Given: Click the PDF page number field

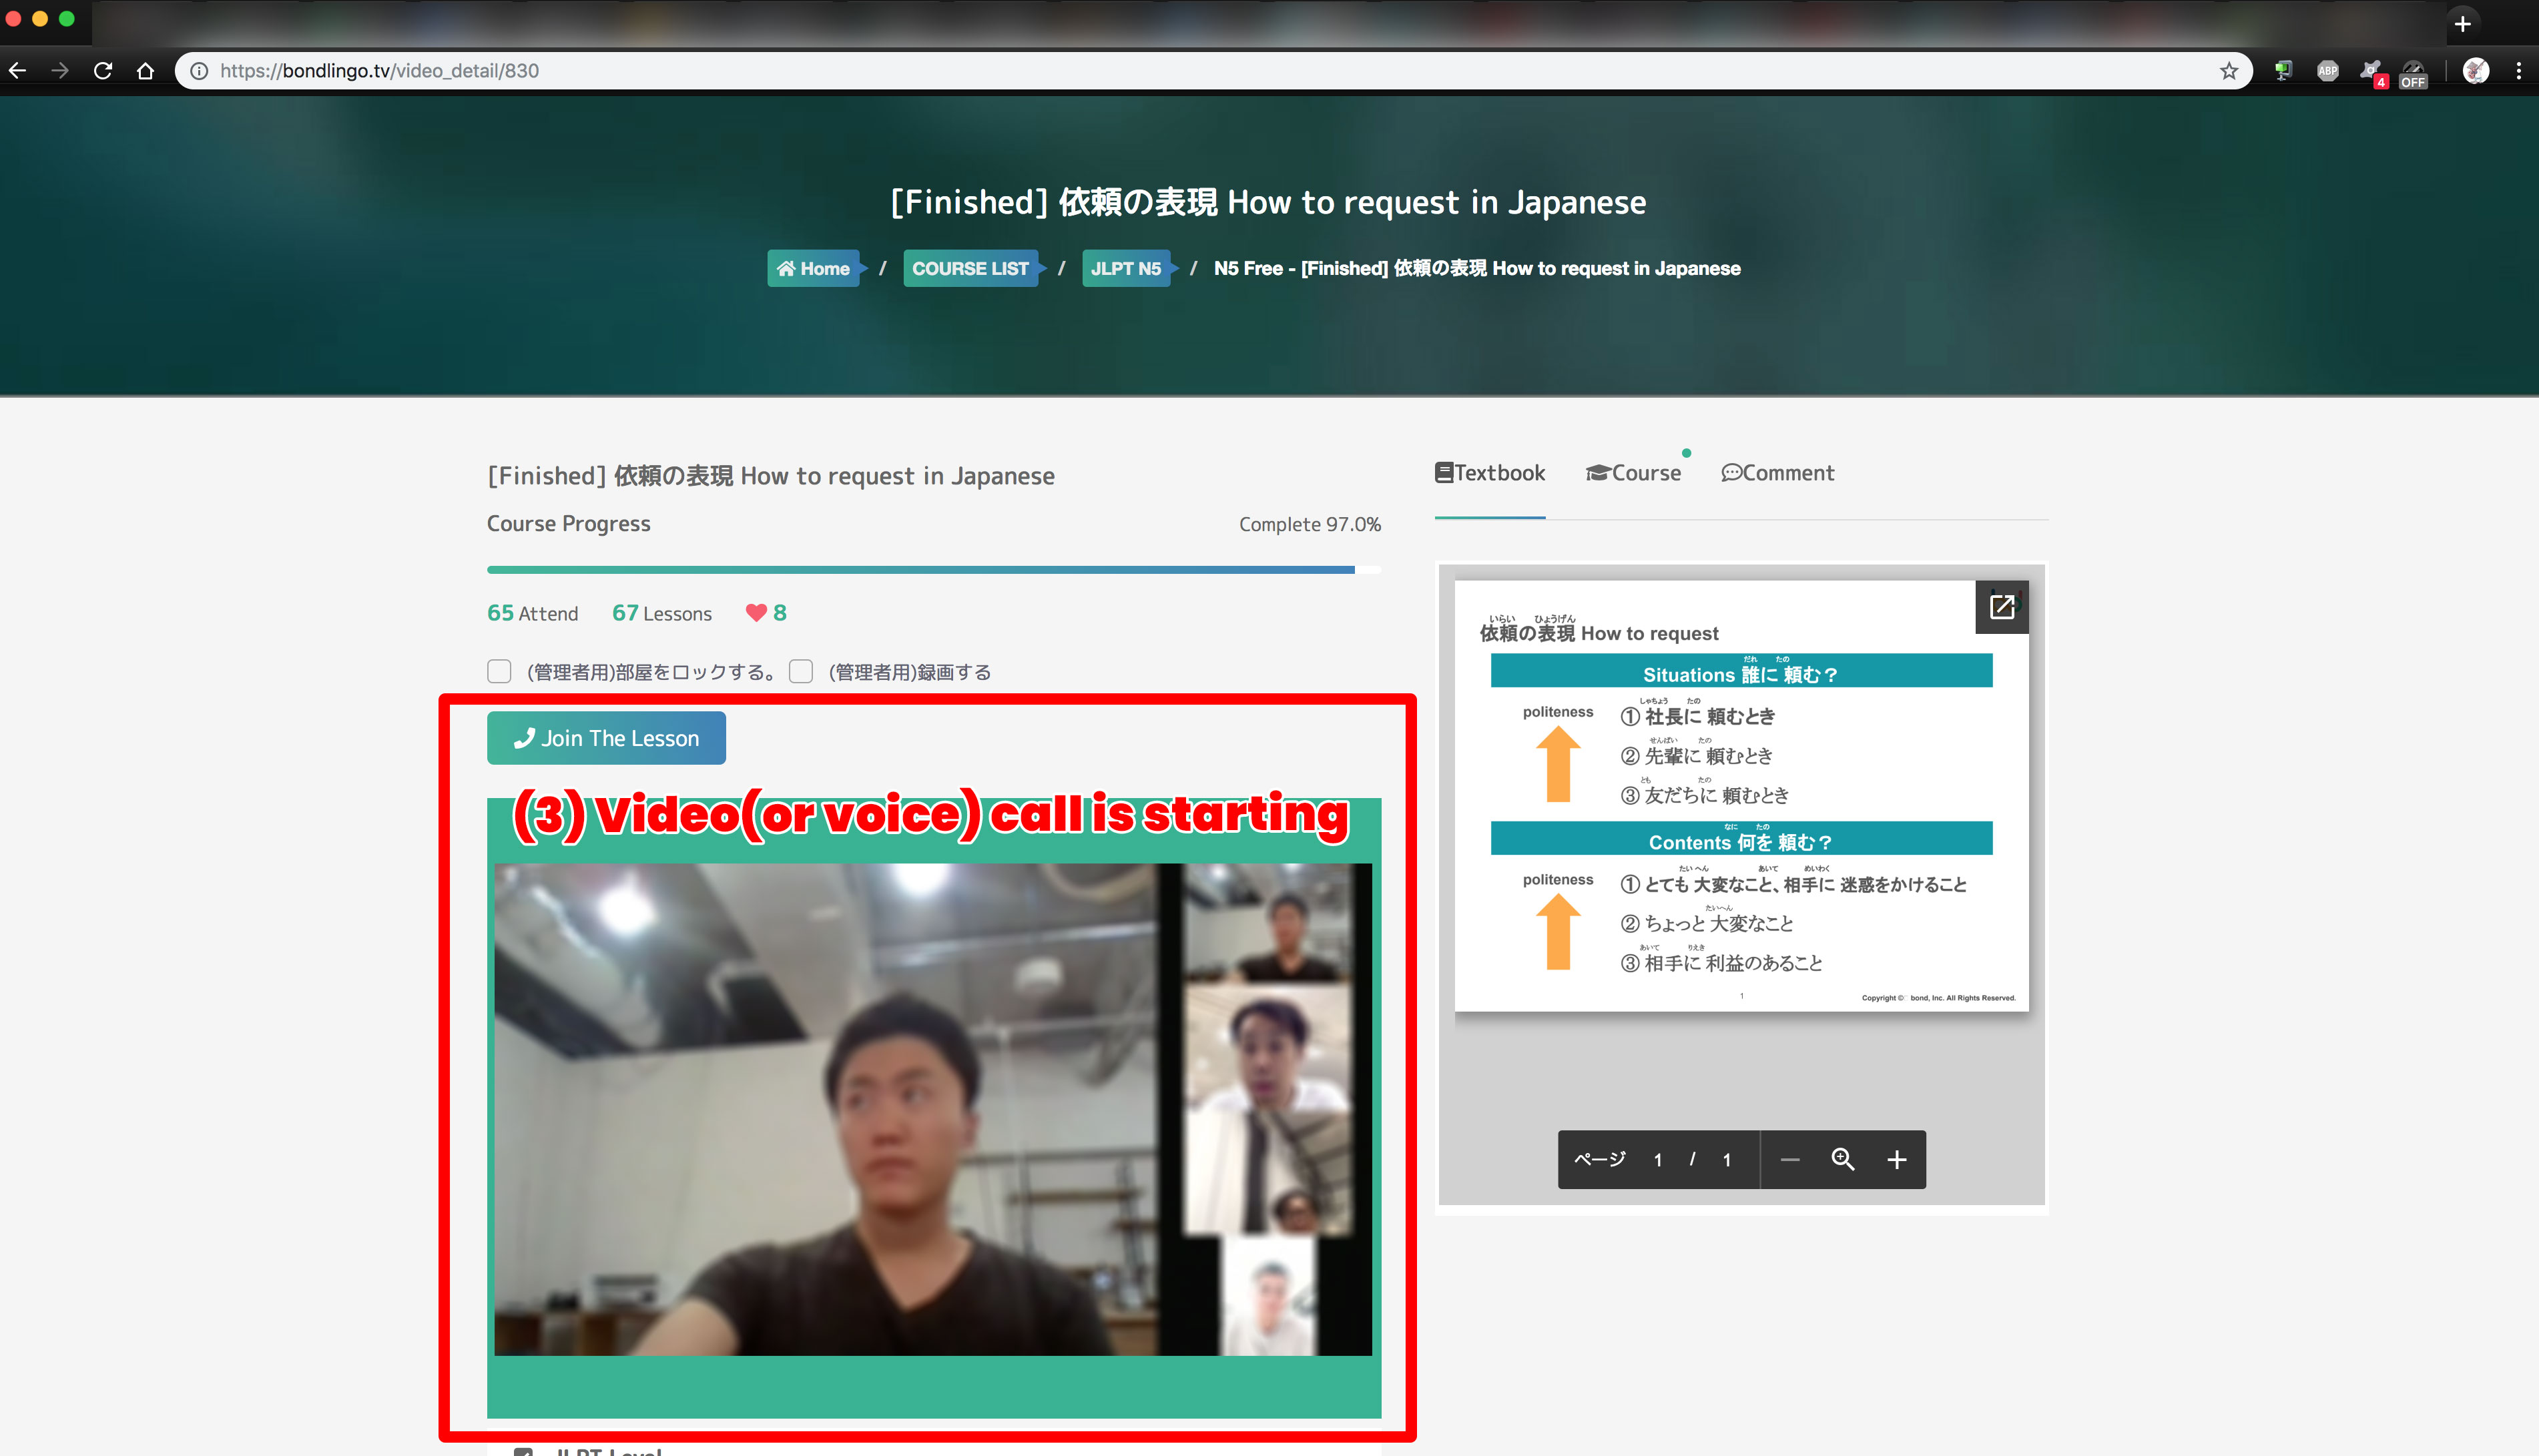Looking at the screenshot, I should [x=1658, y=1160].
